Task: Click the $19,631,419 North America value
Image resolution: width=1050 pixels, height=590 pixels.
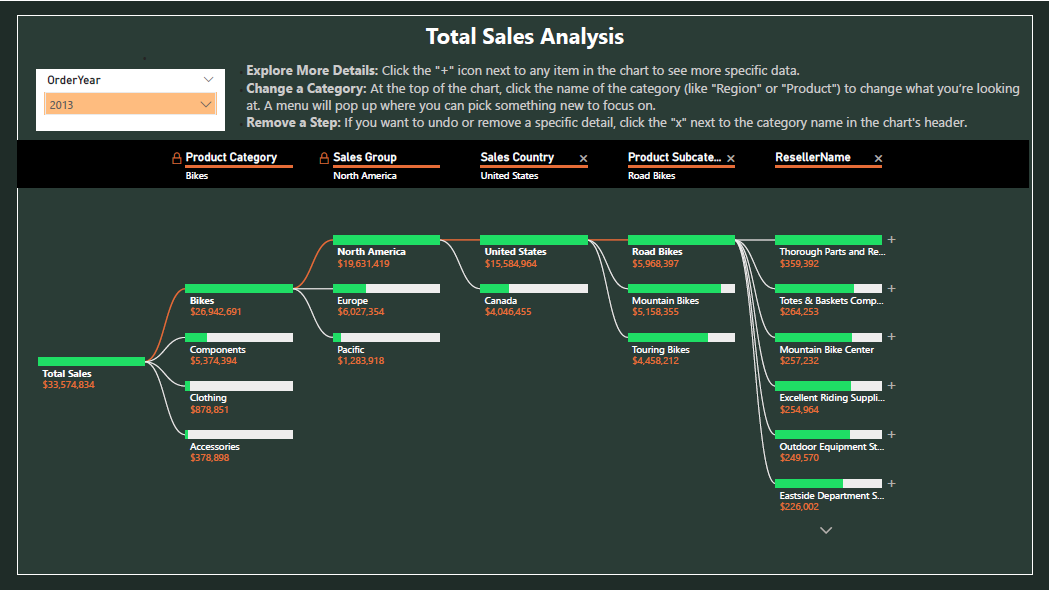Action: point(364,264)
